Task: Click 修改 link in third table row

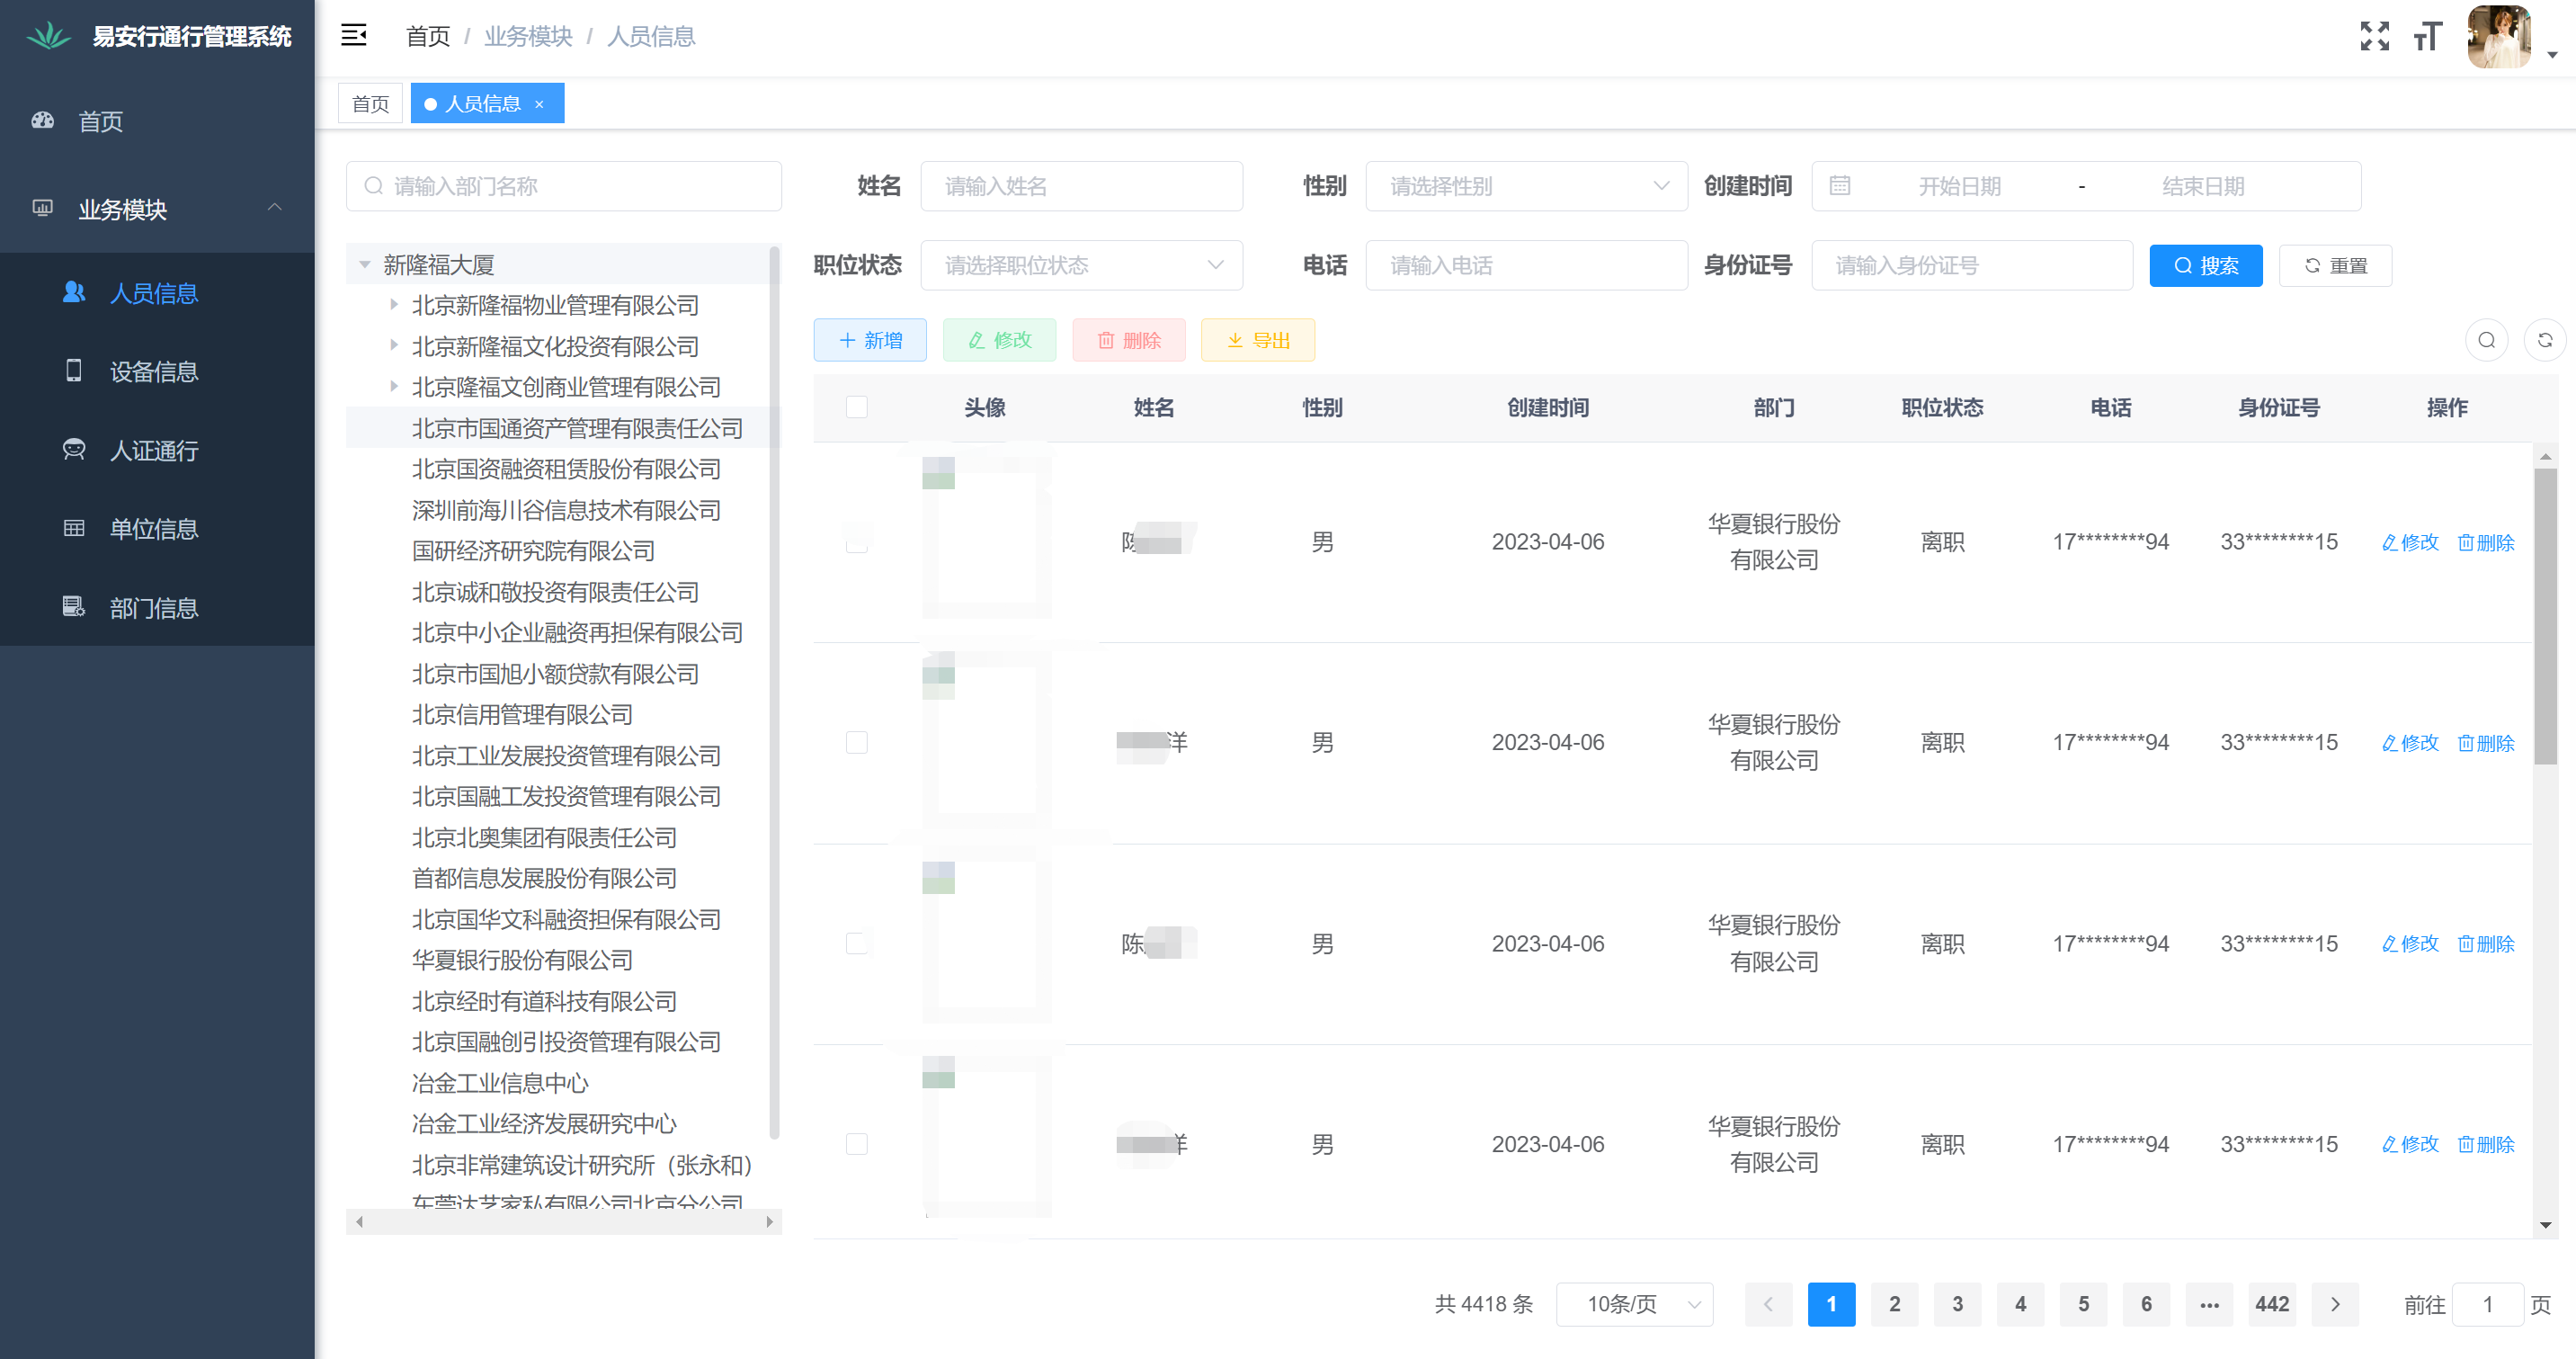Action: 2410,943
